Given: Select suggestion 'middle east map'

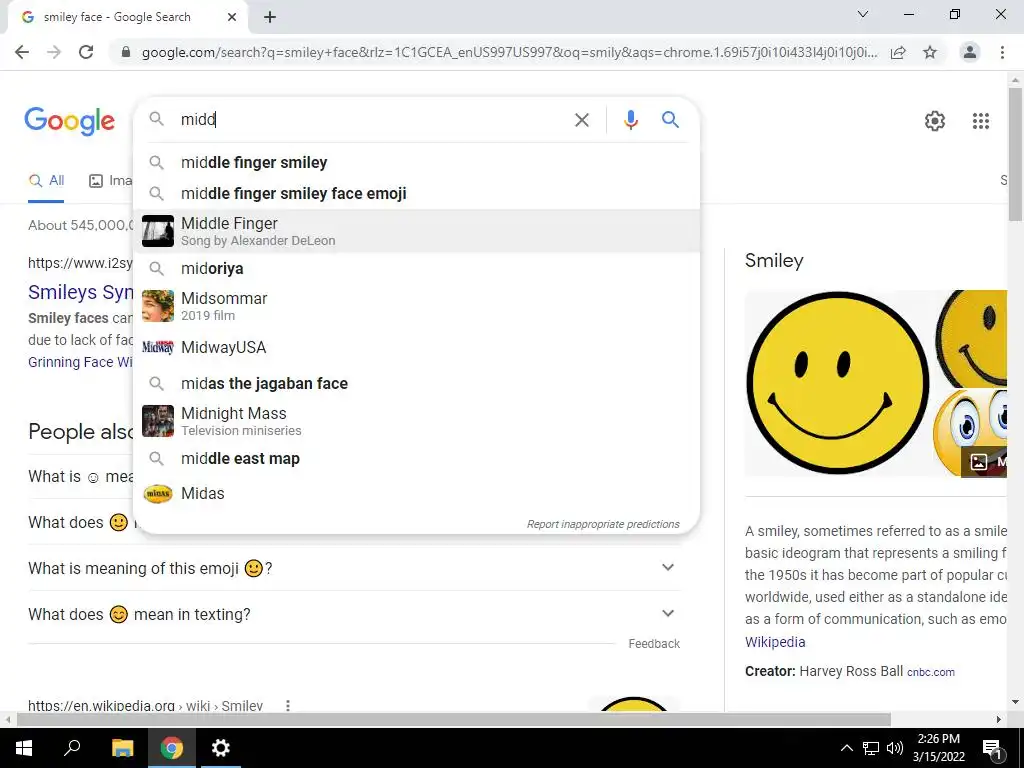Looking at the screenshot, I should tap(416, 458).
